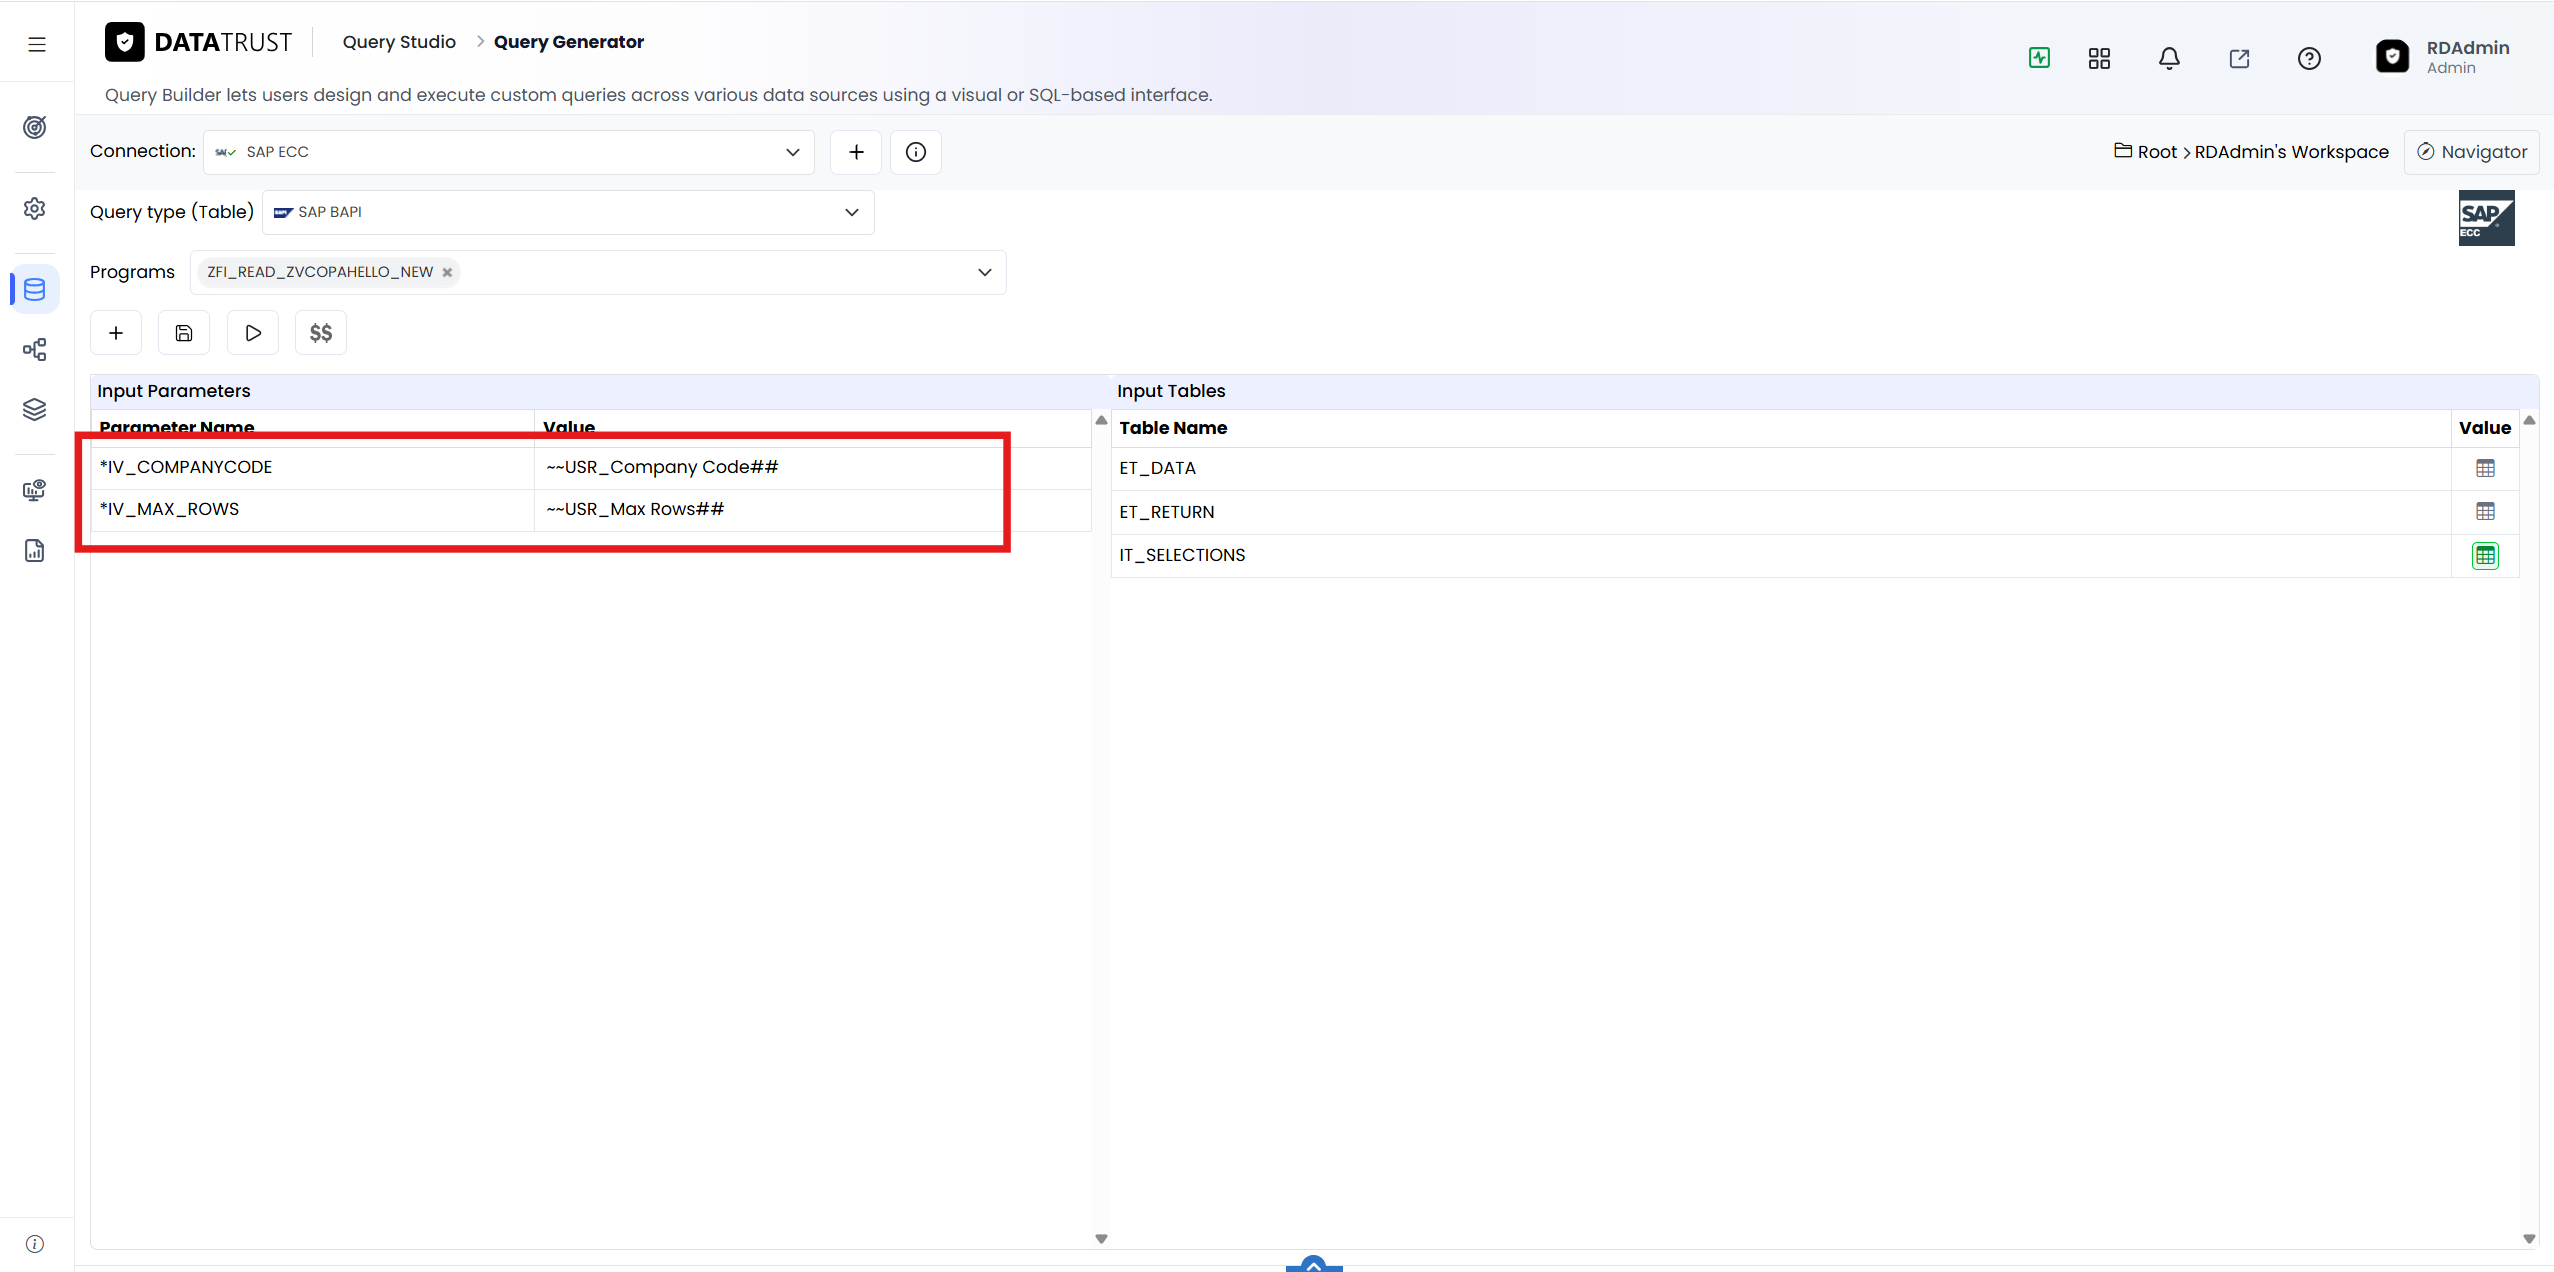Open the activity monitor icon in header
2554x1272 pixels.
tap(2039, 58)
